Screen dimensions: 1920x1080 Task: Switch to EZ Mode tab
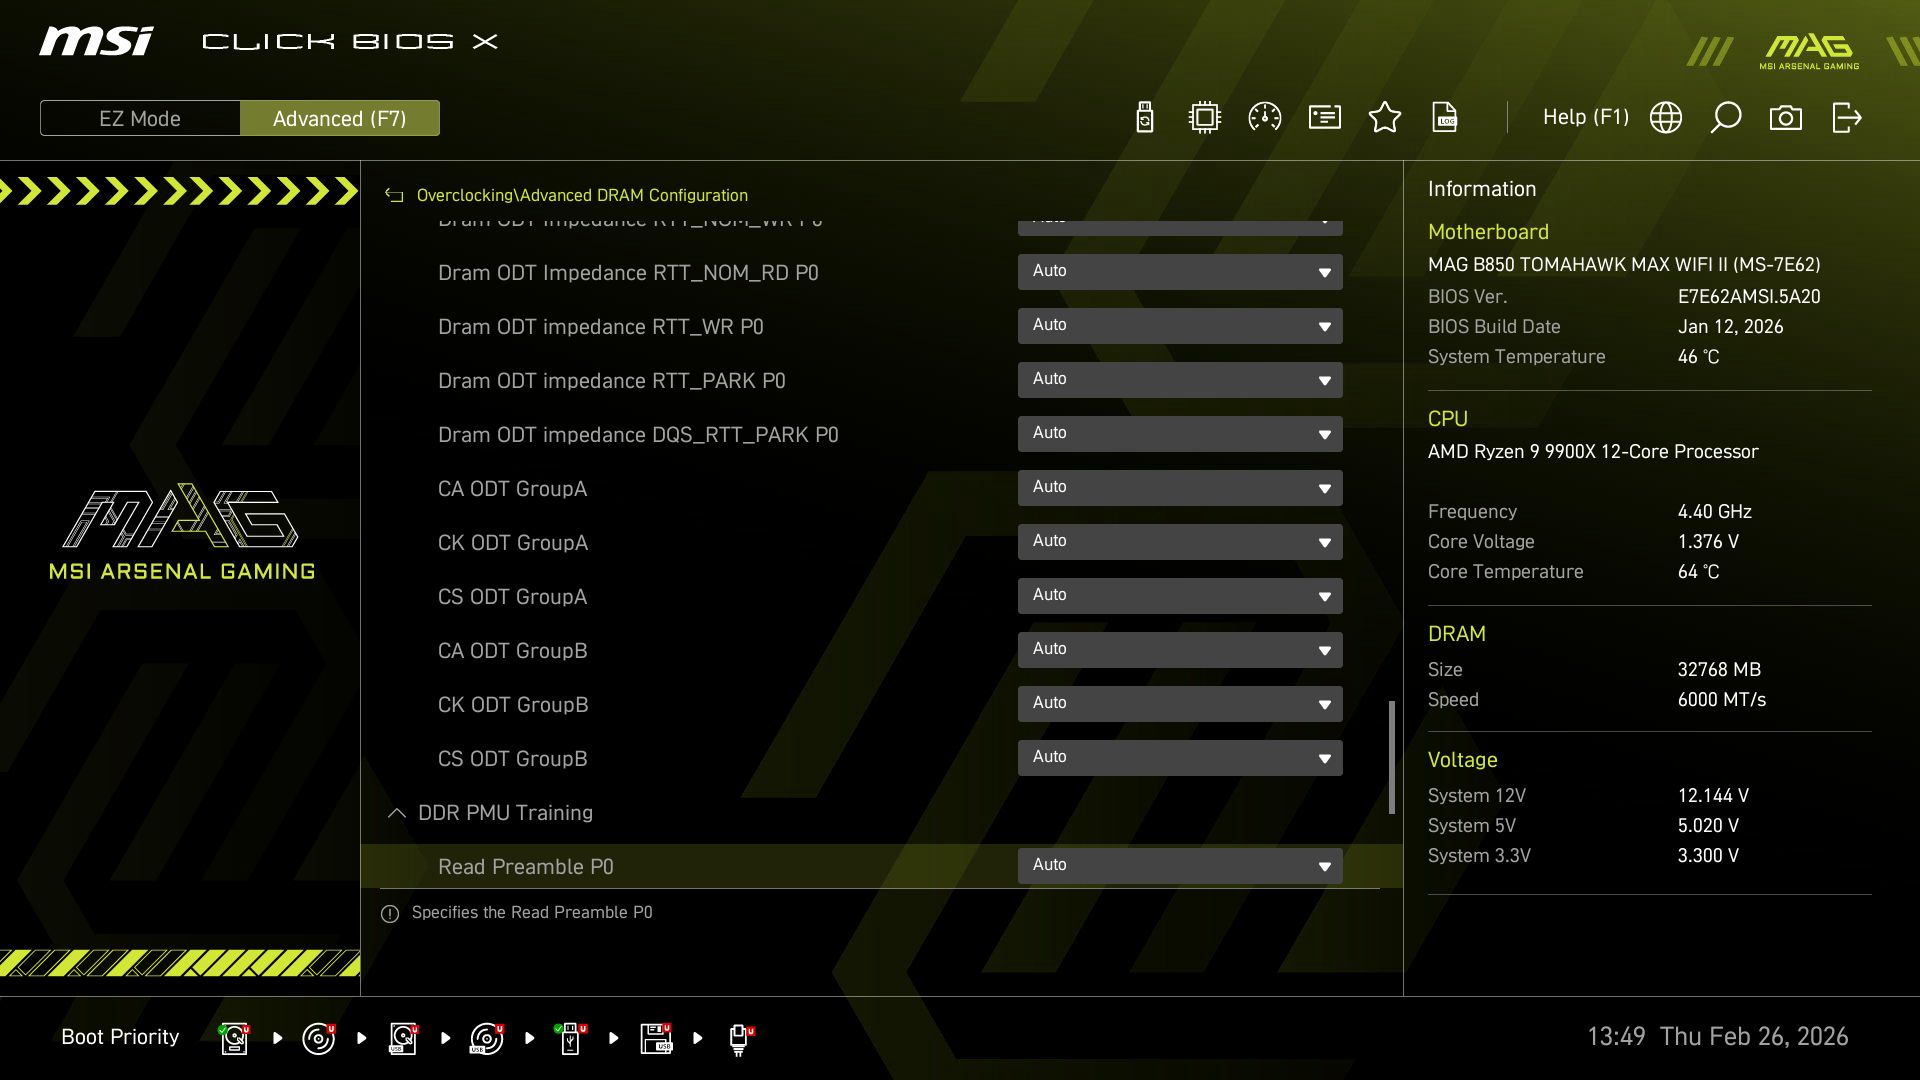pos(140,118)
